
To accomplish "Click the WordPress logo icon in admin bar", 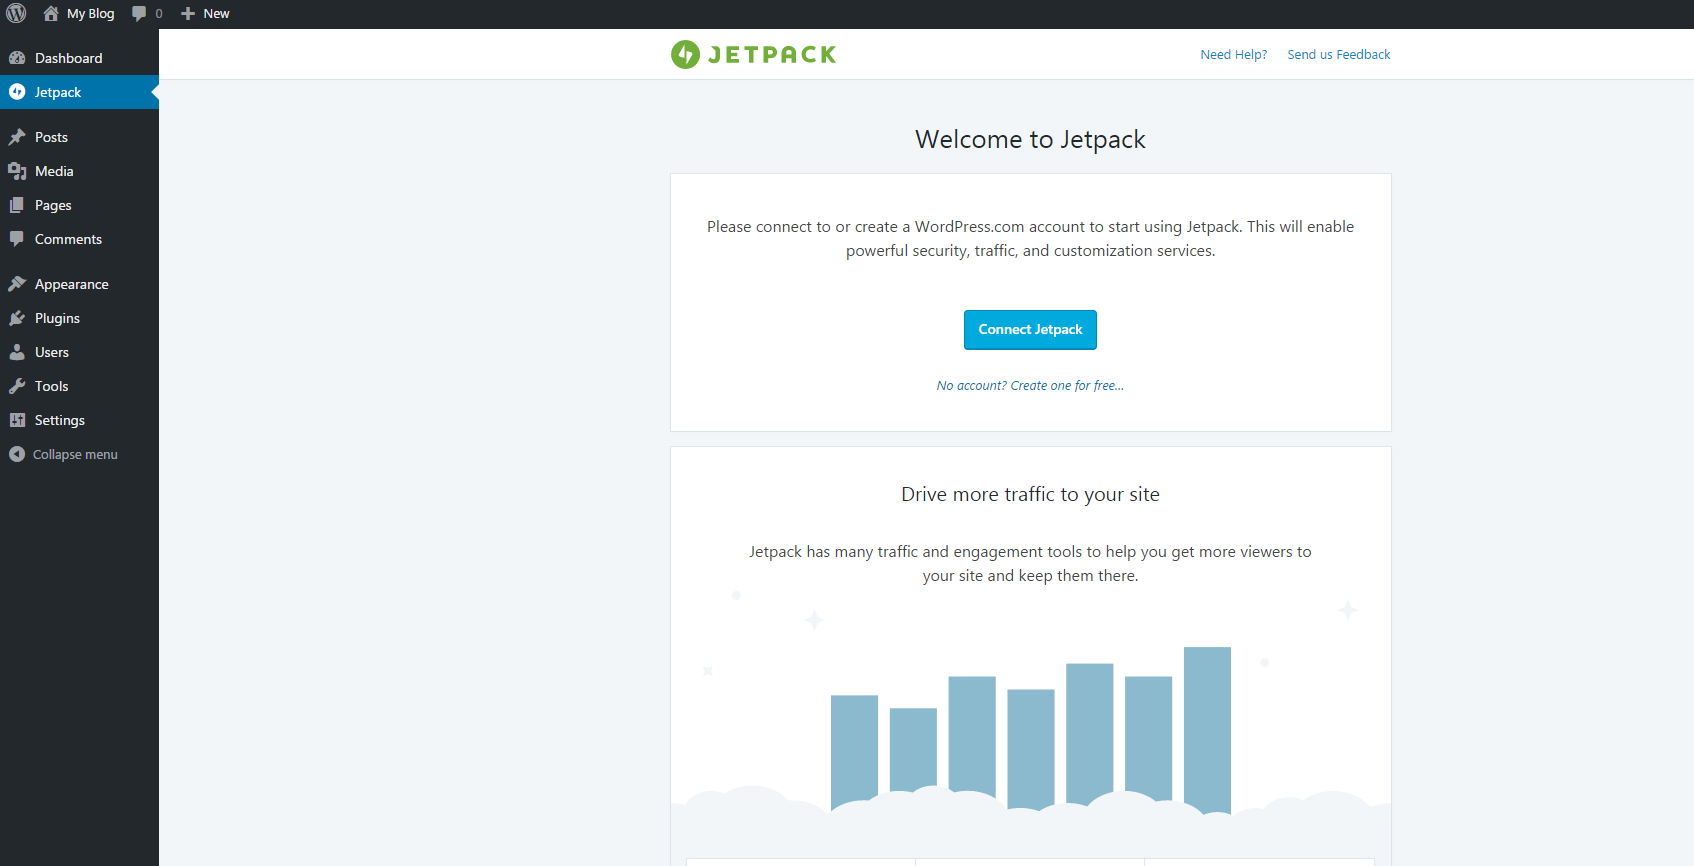I will (x=16, y=13).
